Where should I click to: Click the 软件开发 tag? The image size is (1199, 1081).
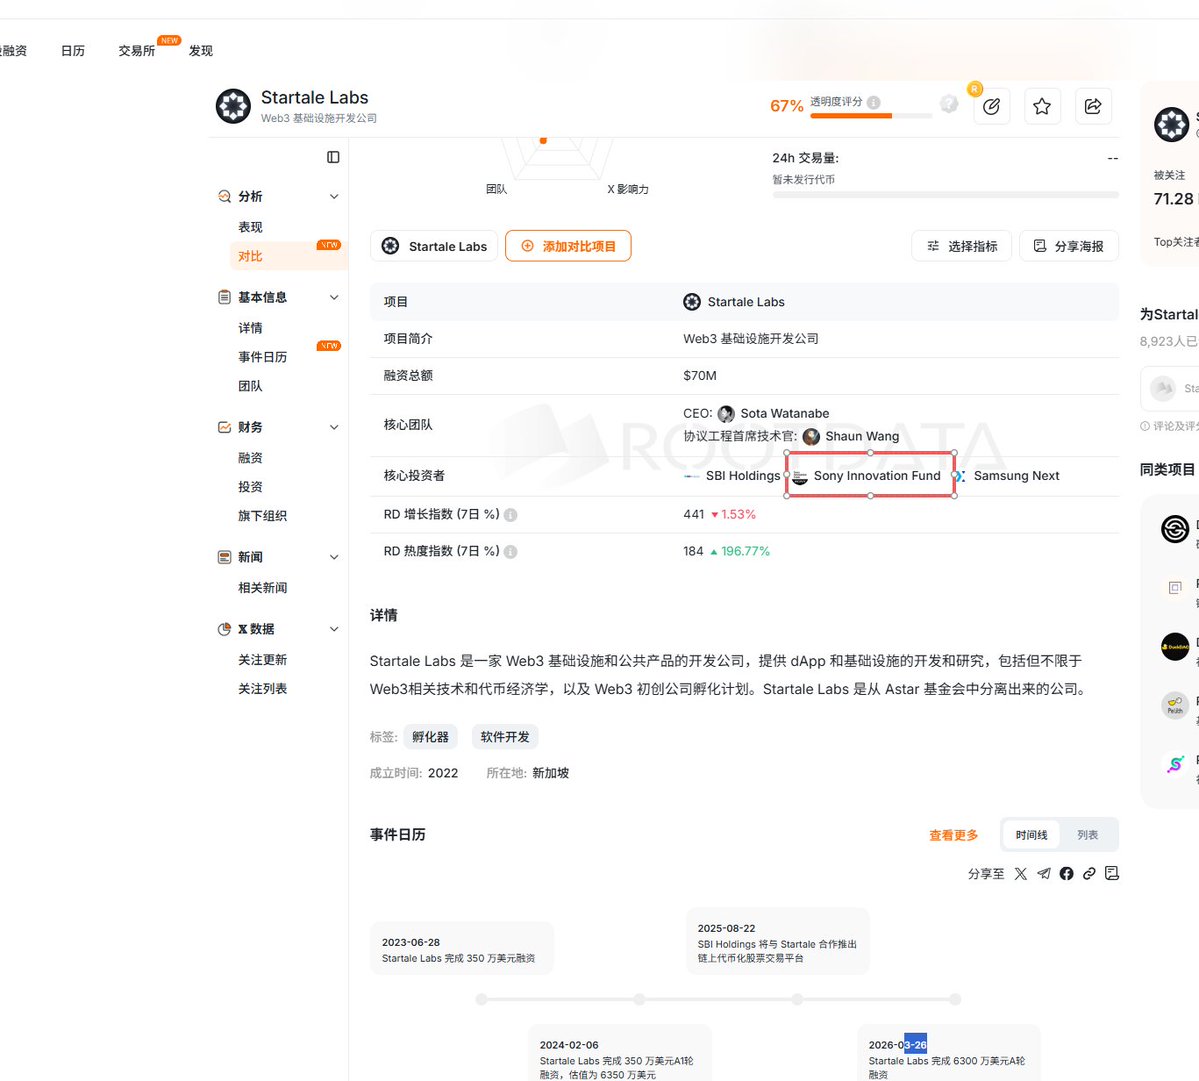pos(505,737)
